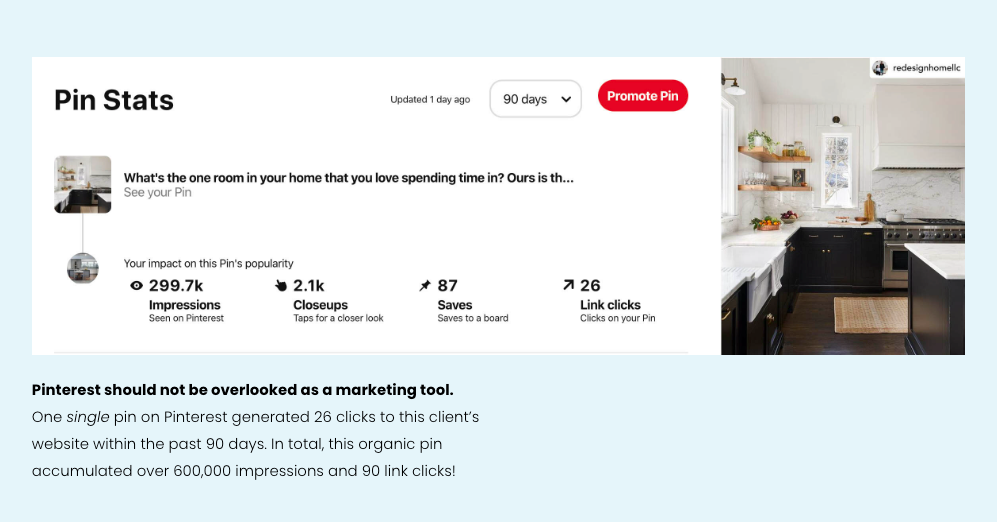Screen dimensions: 997x522
Task: Click the Updated 1 day ago text
Action: 430,100
